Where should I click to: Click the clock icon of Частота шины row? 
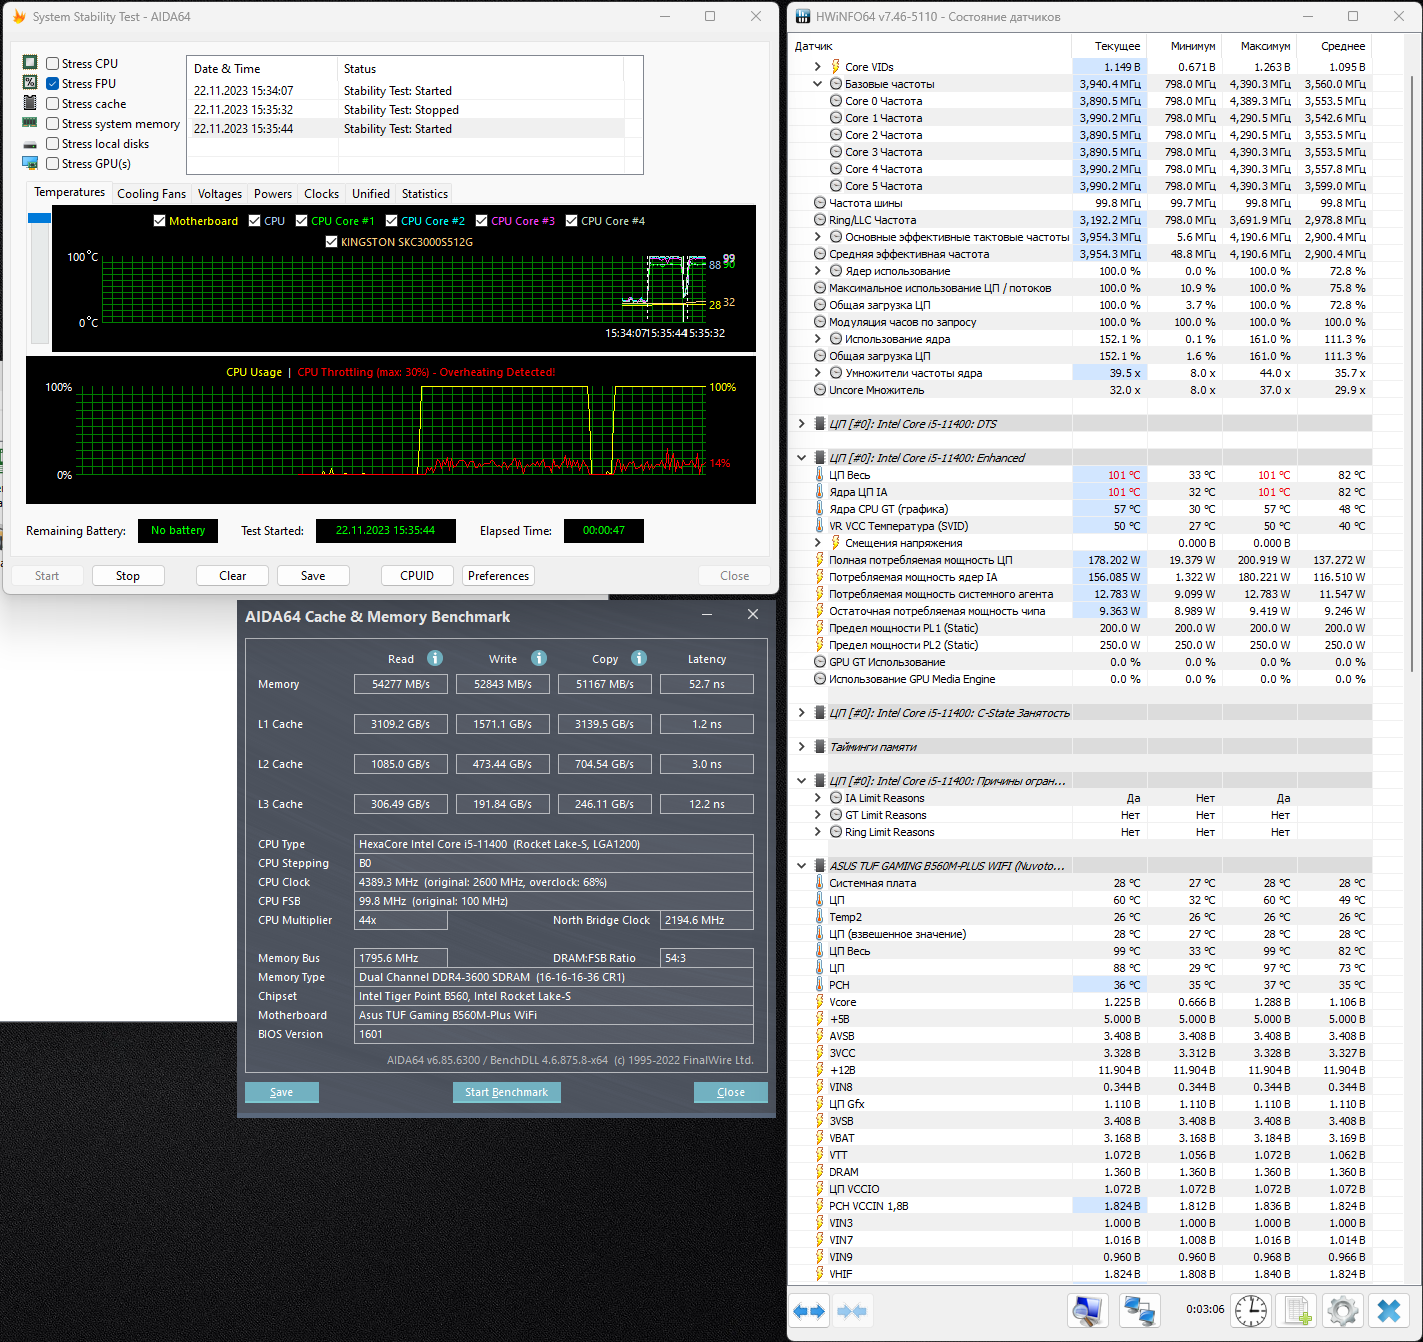[820, 203]
